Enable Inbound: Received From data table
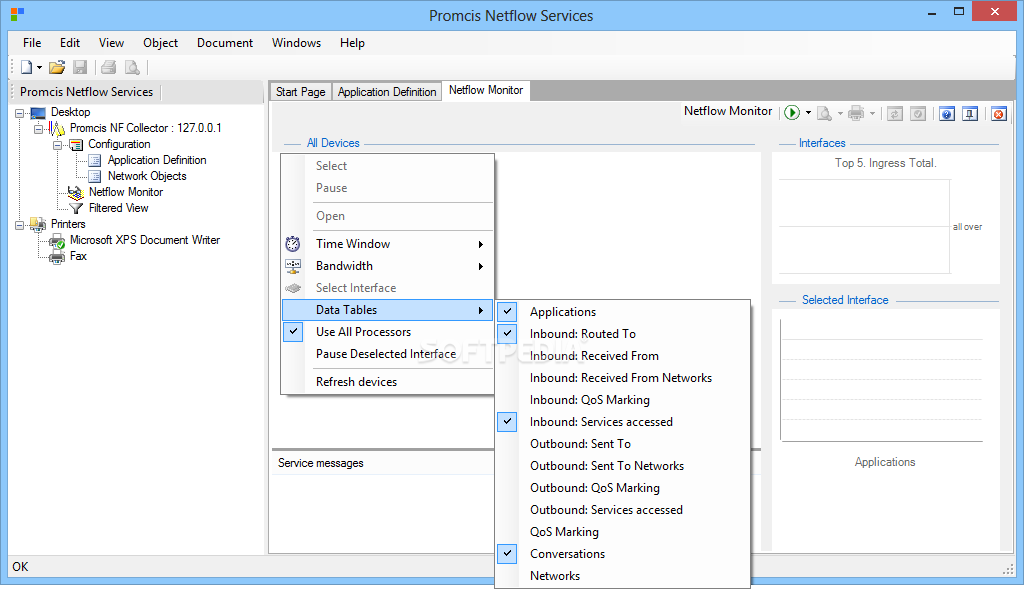 tap(622, 356)
